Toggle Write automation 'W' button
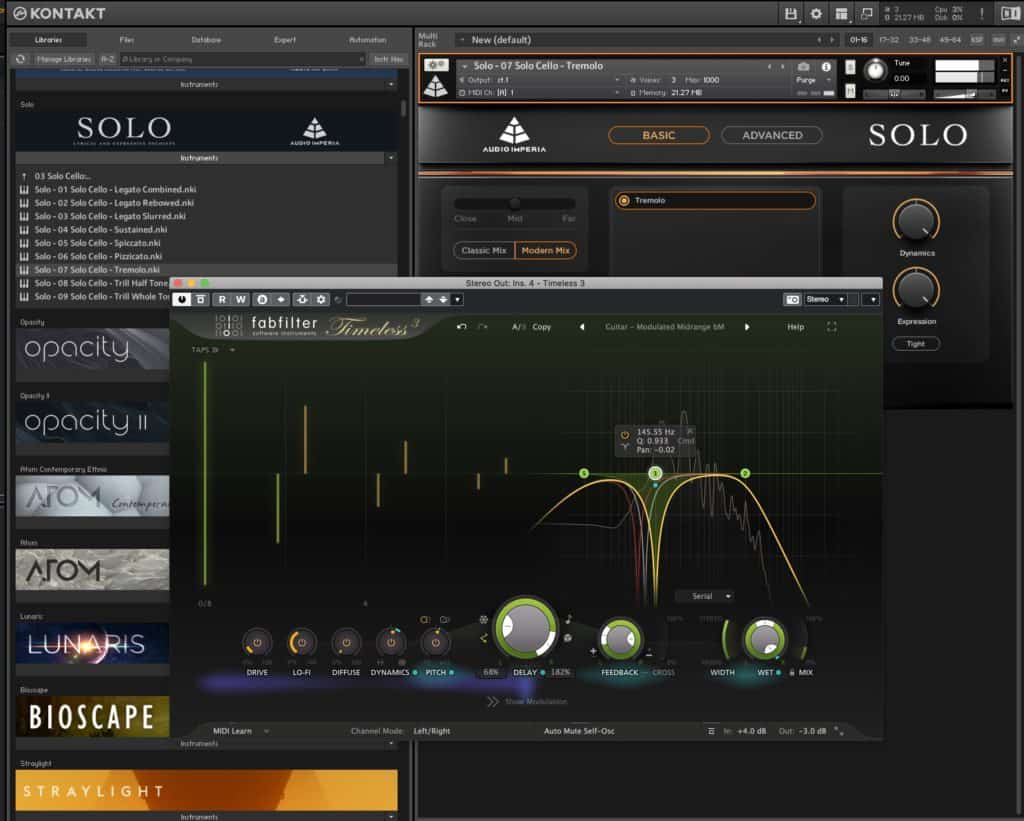 [x=240, y=299]
